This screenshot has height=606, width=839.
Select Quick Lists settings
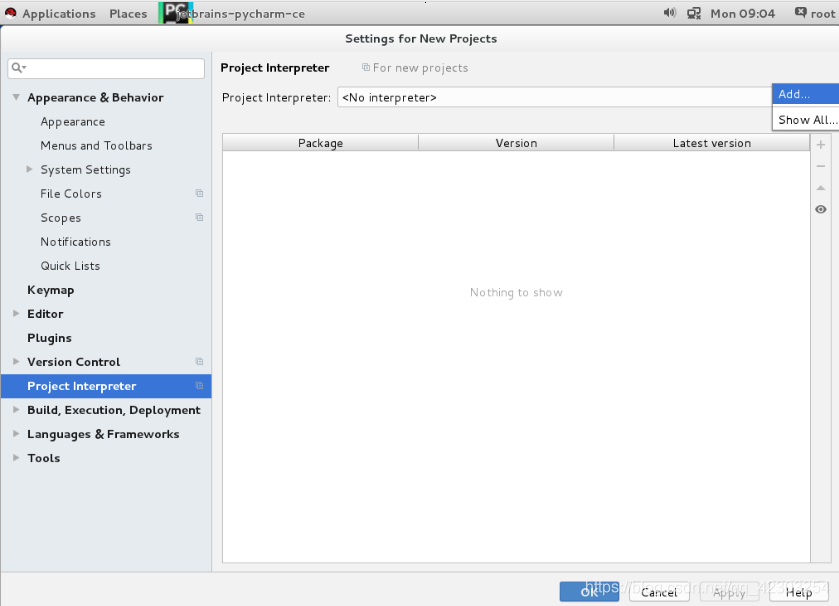pos(70,266)
